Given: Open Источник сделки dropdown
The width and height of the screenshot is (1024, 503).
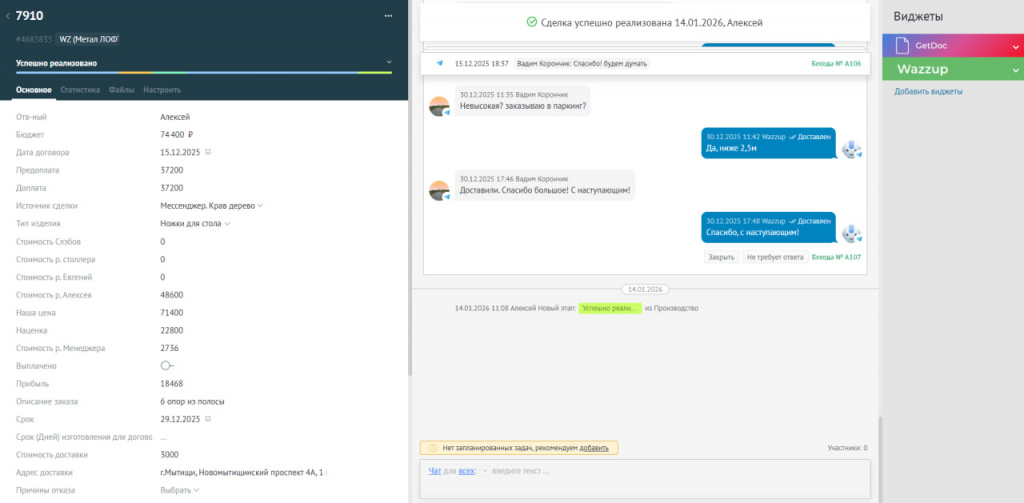Looking at the screenshot, I should pyautogui.click(x=212, y=206).
